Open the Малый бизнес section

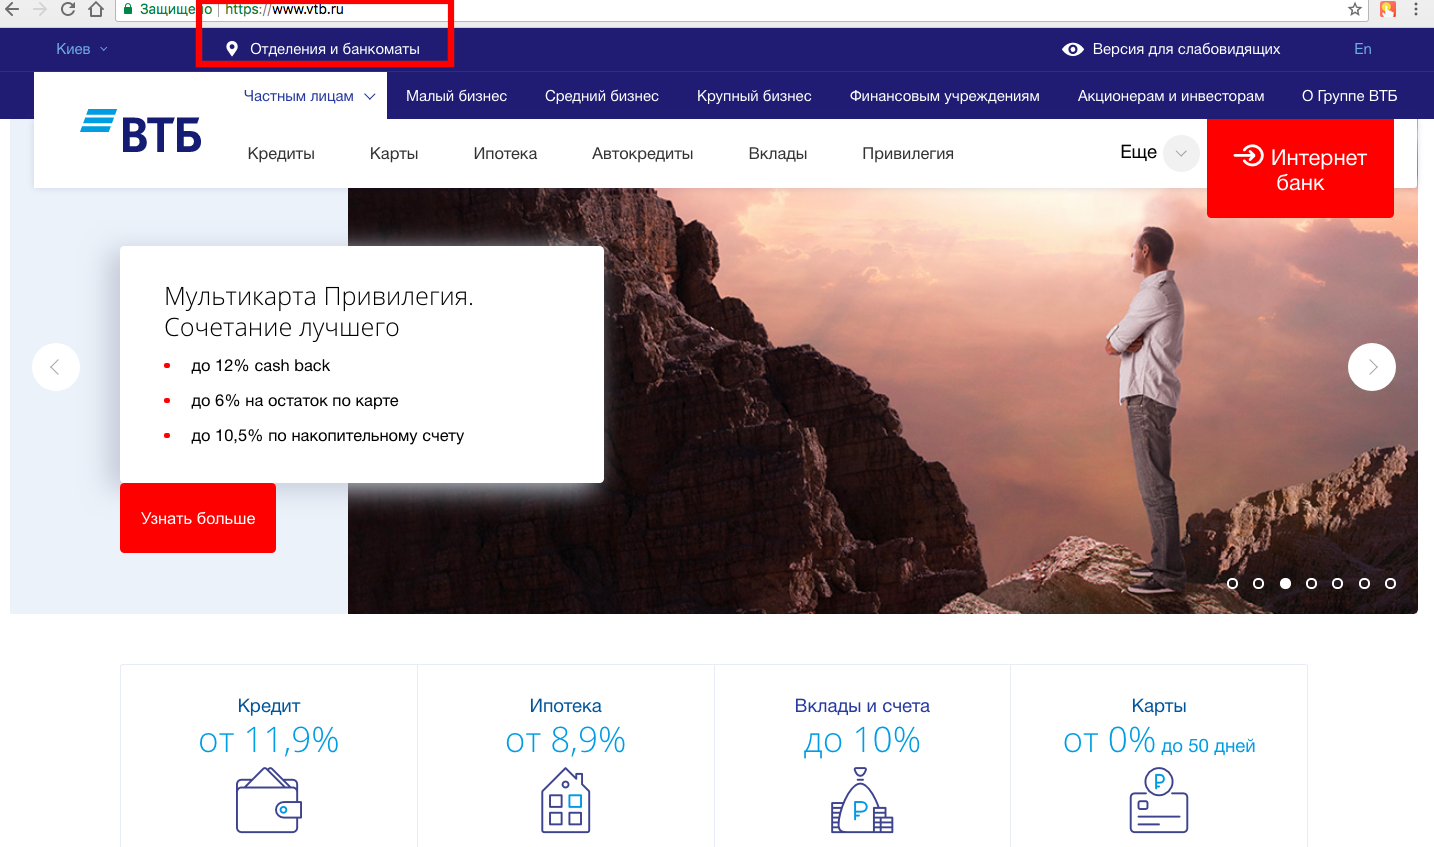[456, 96]
